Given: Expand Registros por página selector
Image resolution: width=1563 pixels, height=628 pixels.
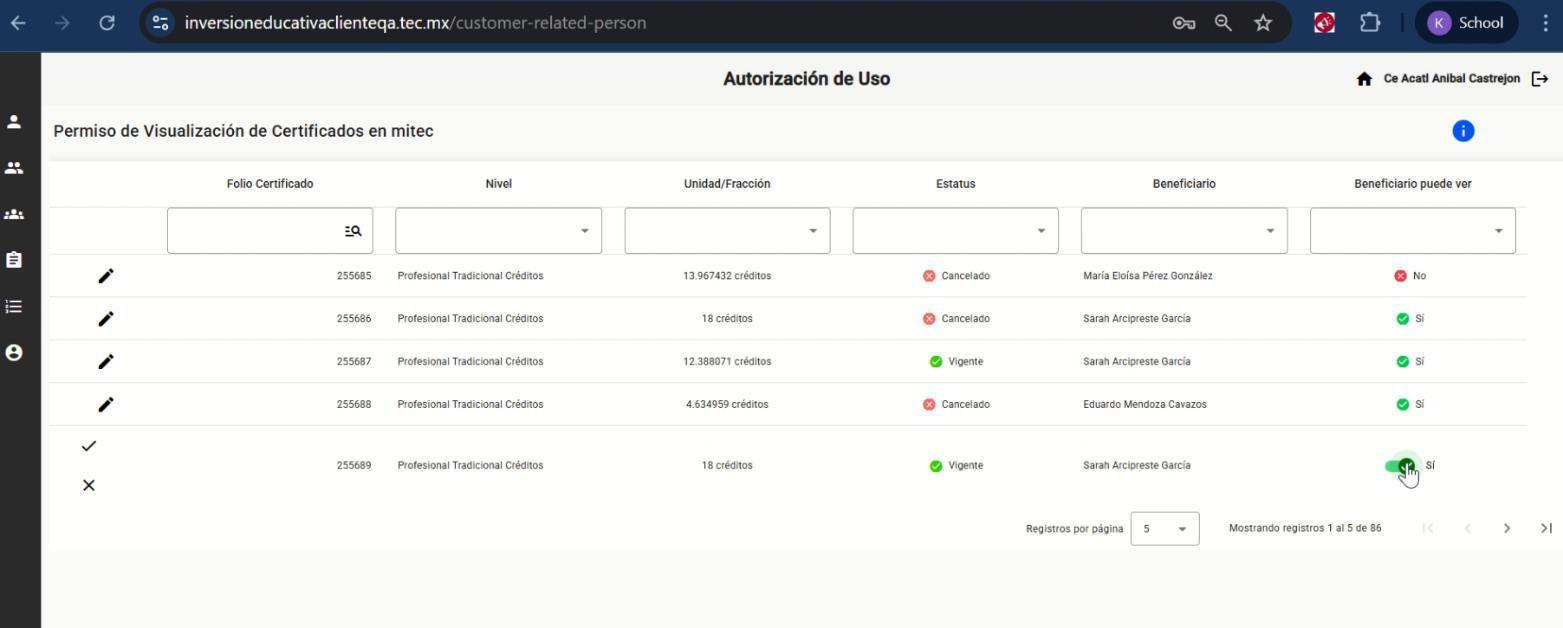Looking at the screenshot, I should coord(1165,528).
